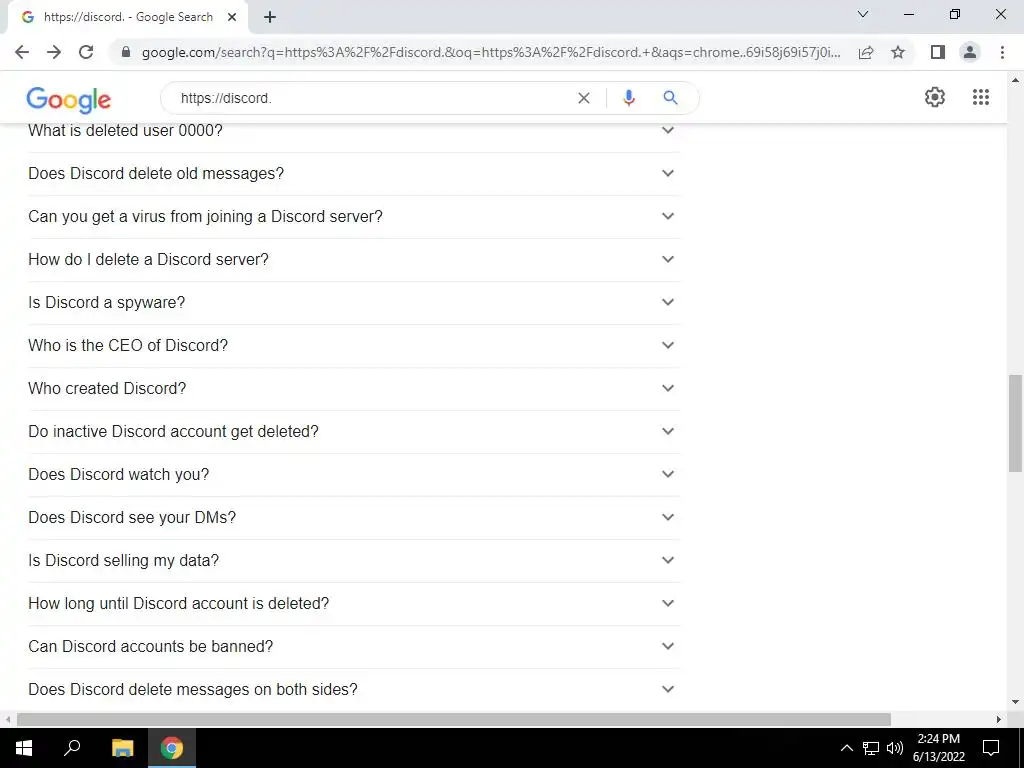This screenshot has width=1024, height=768.
Task: Expand 'Do inactive Discord account get deleted?'
Action: (353, 432)
